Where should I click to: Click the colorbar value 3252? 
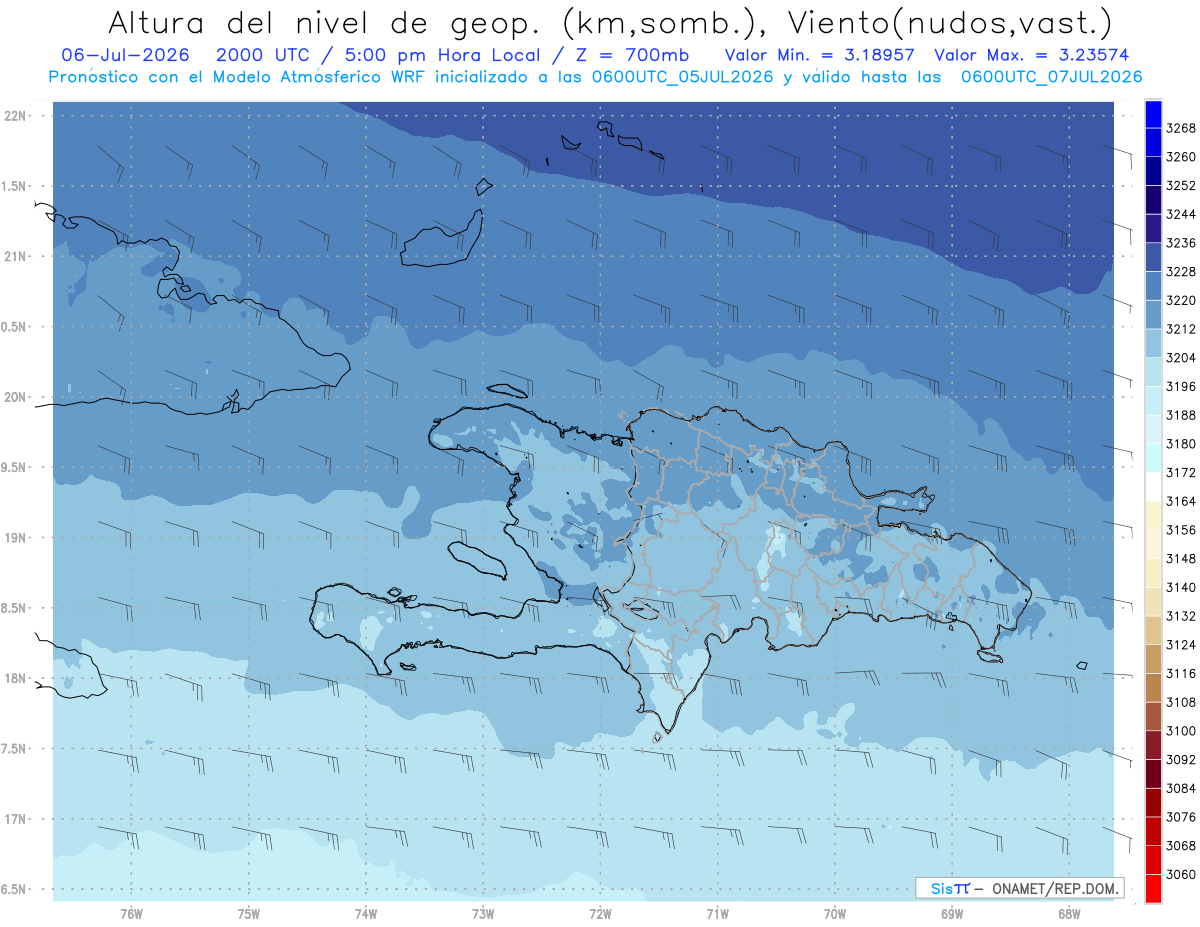coord(1181,186)
